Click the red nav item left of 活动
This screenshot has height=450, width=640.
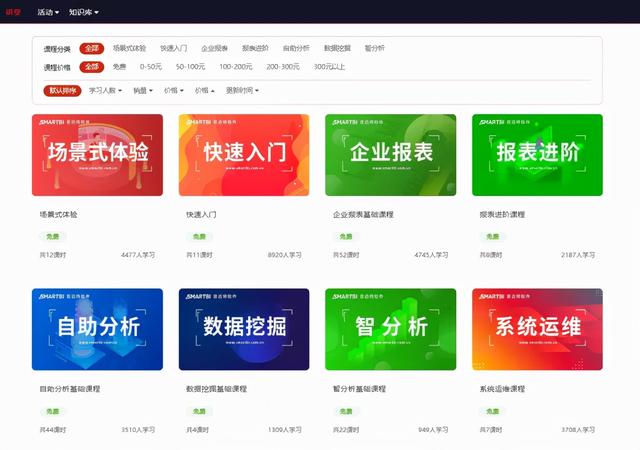13,12
